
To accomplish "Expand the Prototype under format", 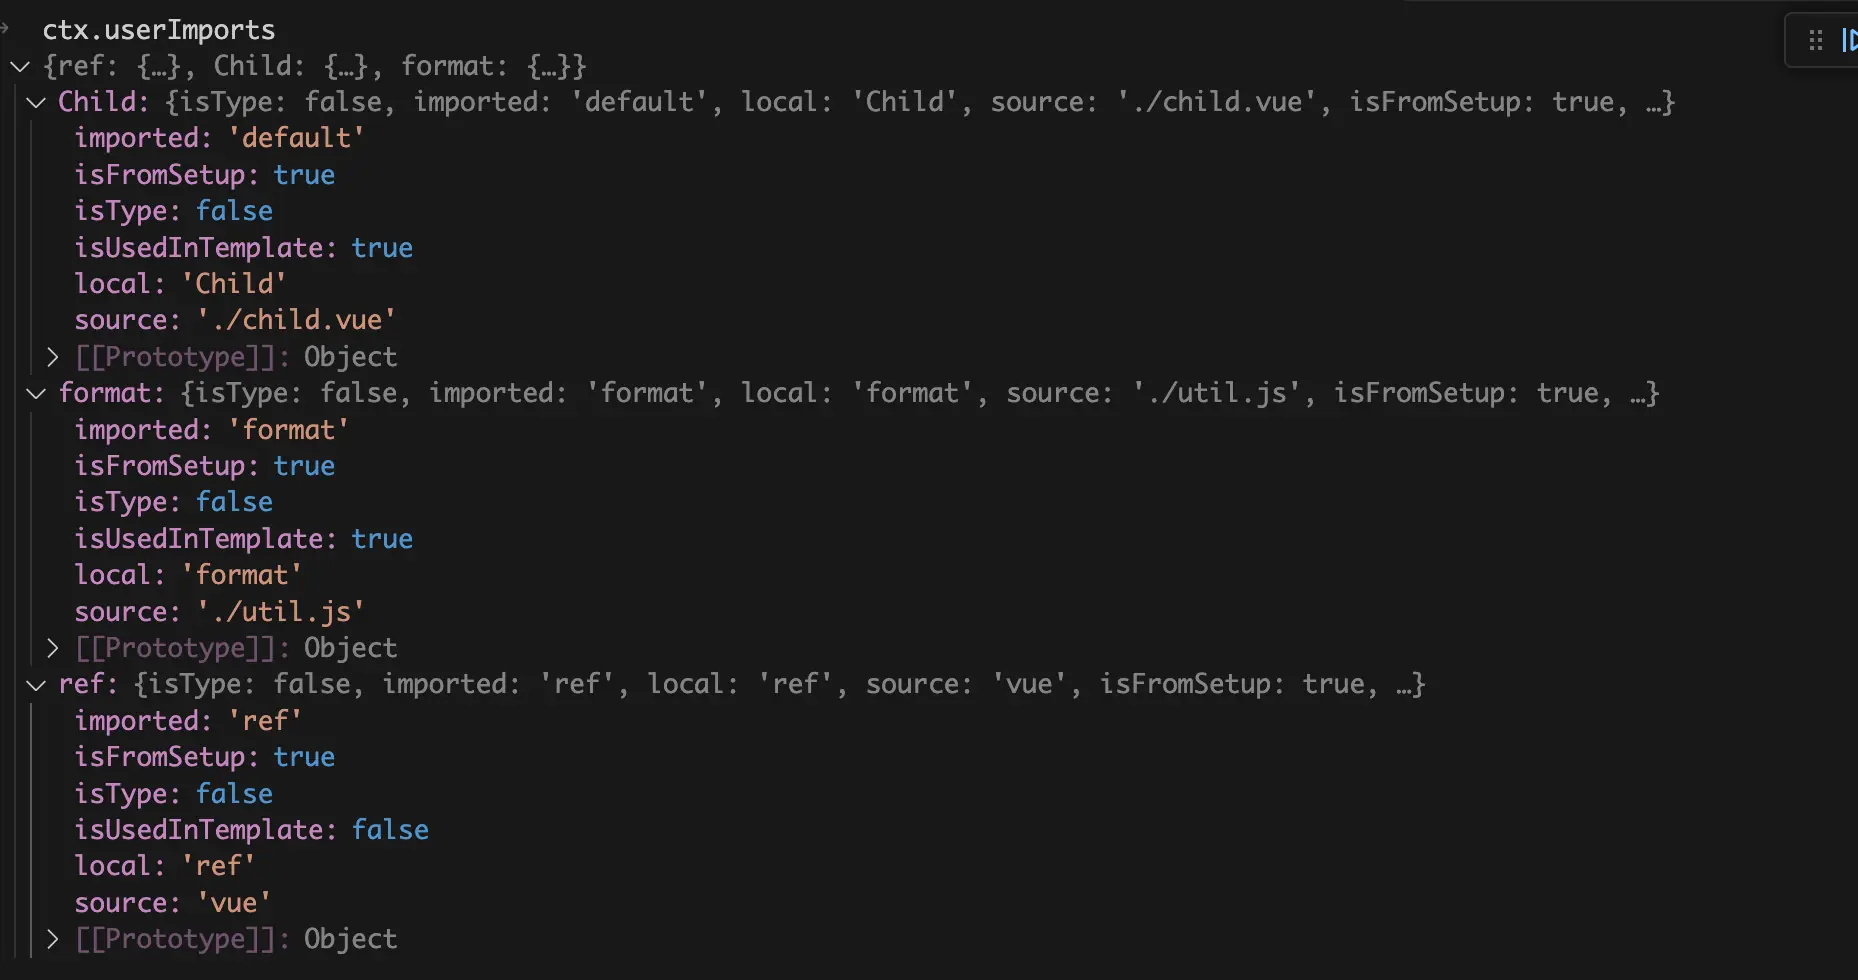I will (54, 646).
